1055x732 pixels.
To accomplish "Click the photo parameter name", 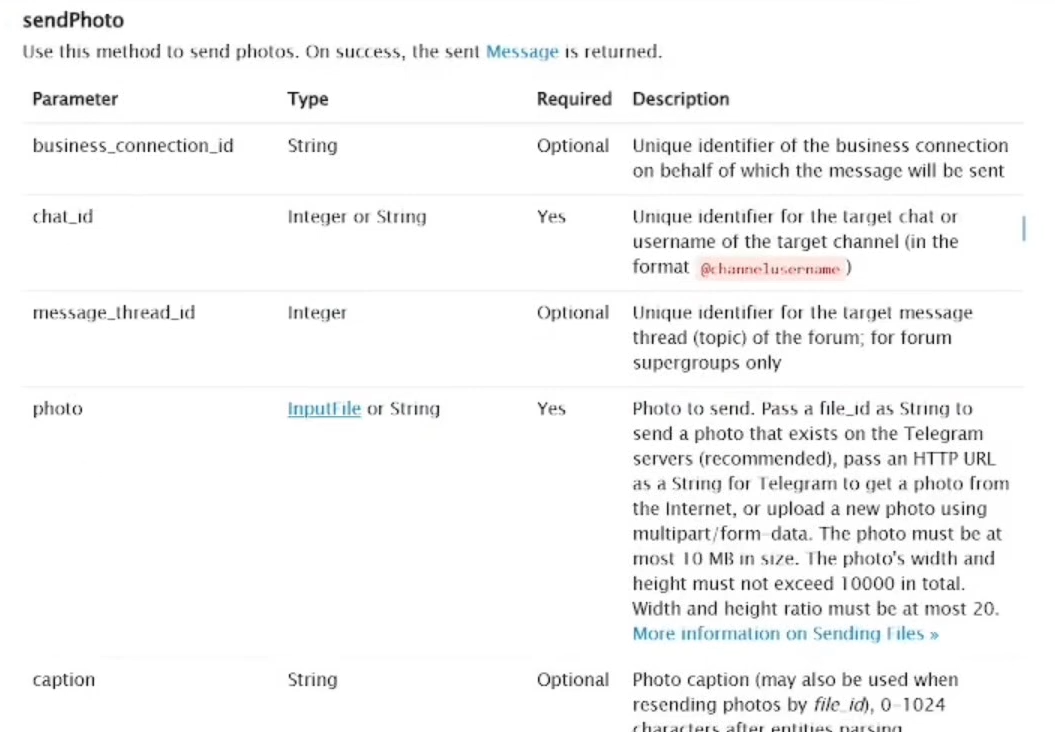I will pos(58,409).
